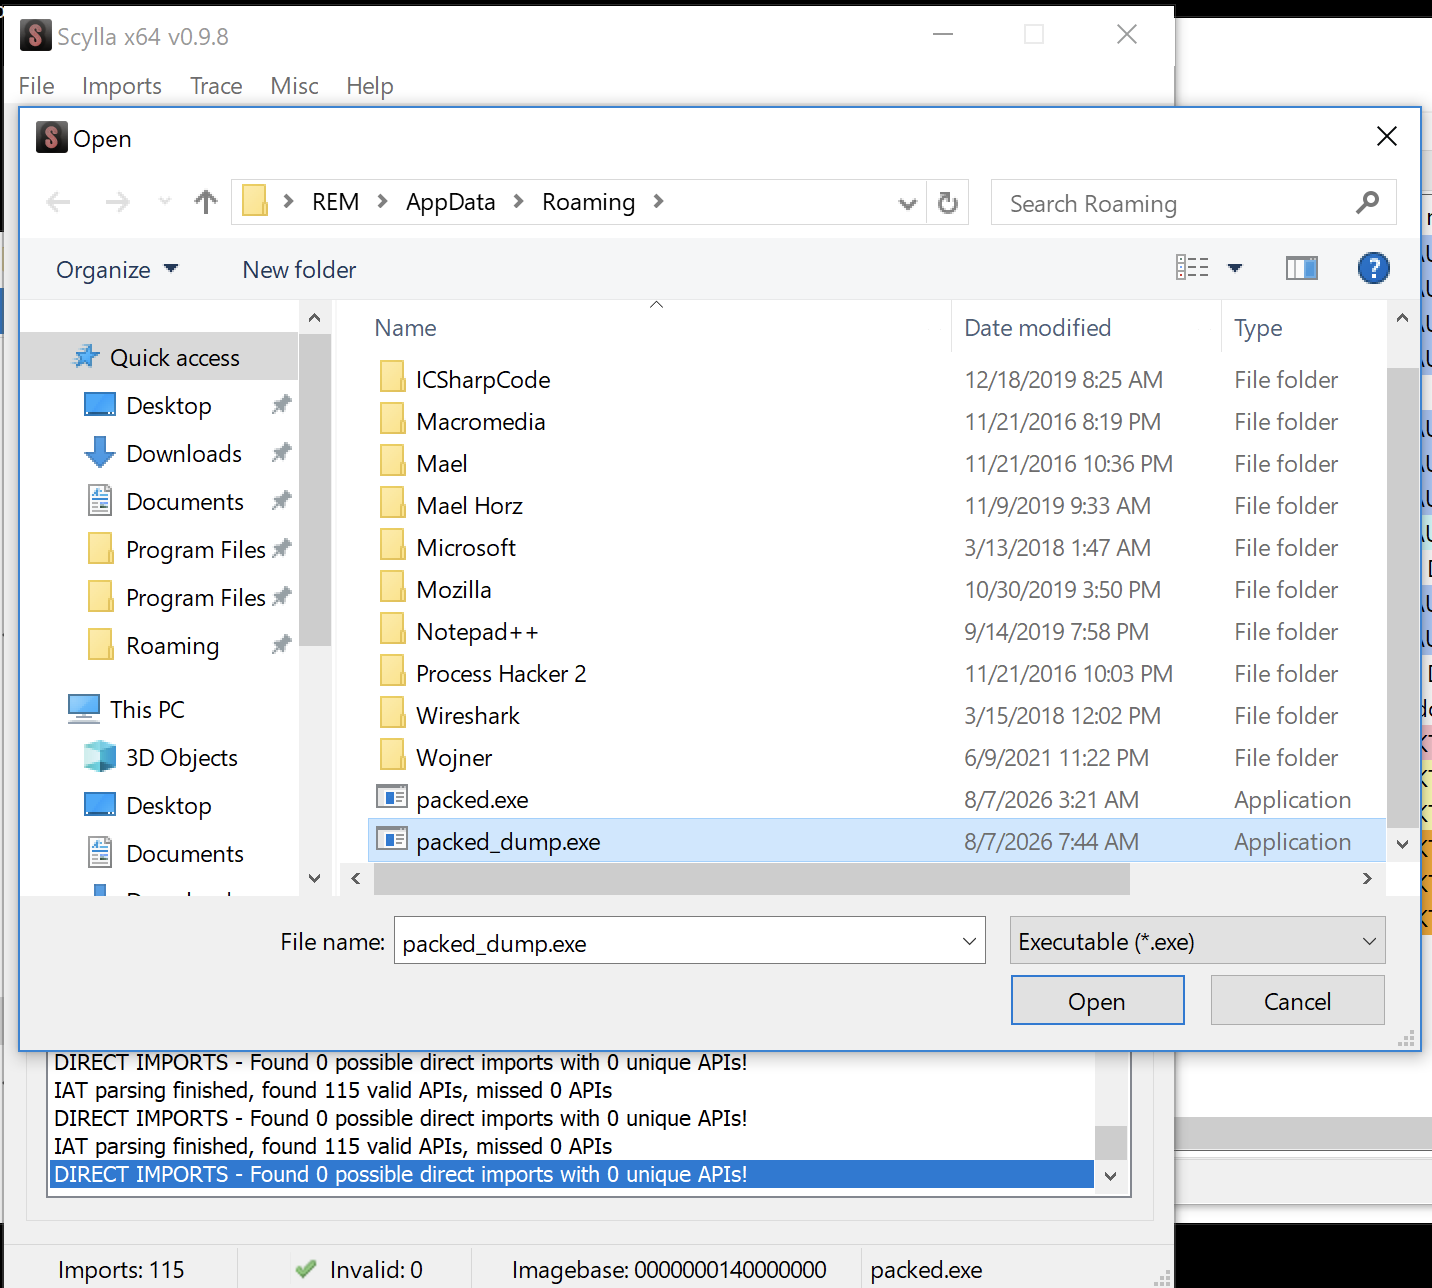Select the Microsoft folder
Image resolution: width=1432 pixels, height=1288 pixels.
click(466, 547)
